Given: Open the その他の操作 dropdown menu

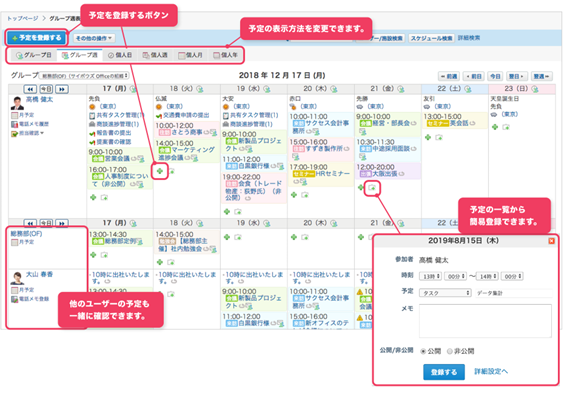Looking at the screenshot, I should [94, 38].
